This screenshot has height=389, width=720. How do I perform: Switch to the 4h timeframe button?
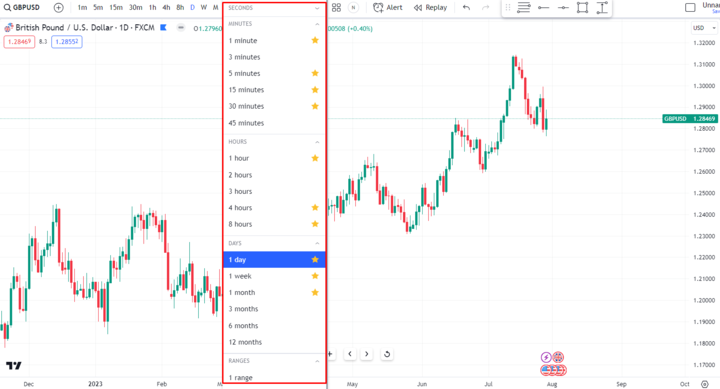pyautogui.click(x=166, y=8)
